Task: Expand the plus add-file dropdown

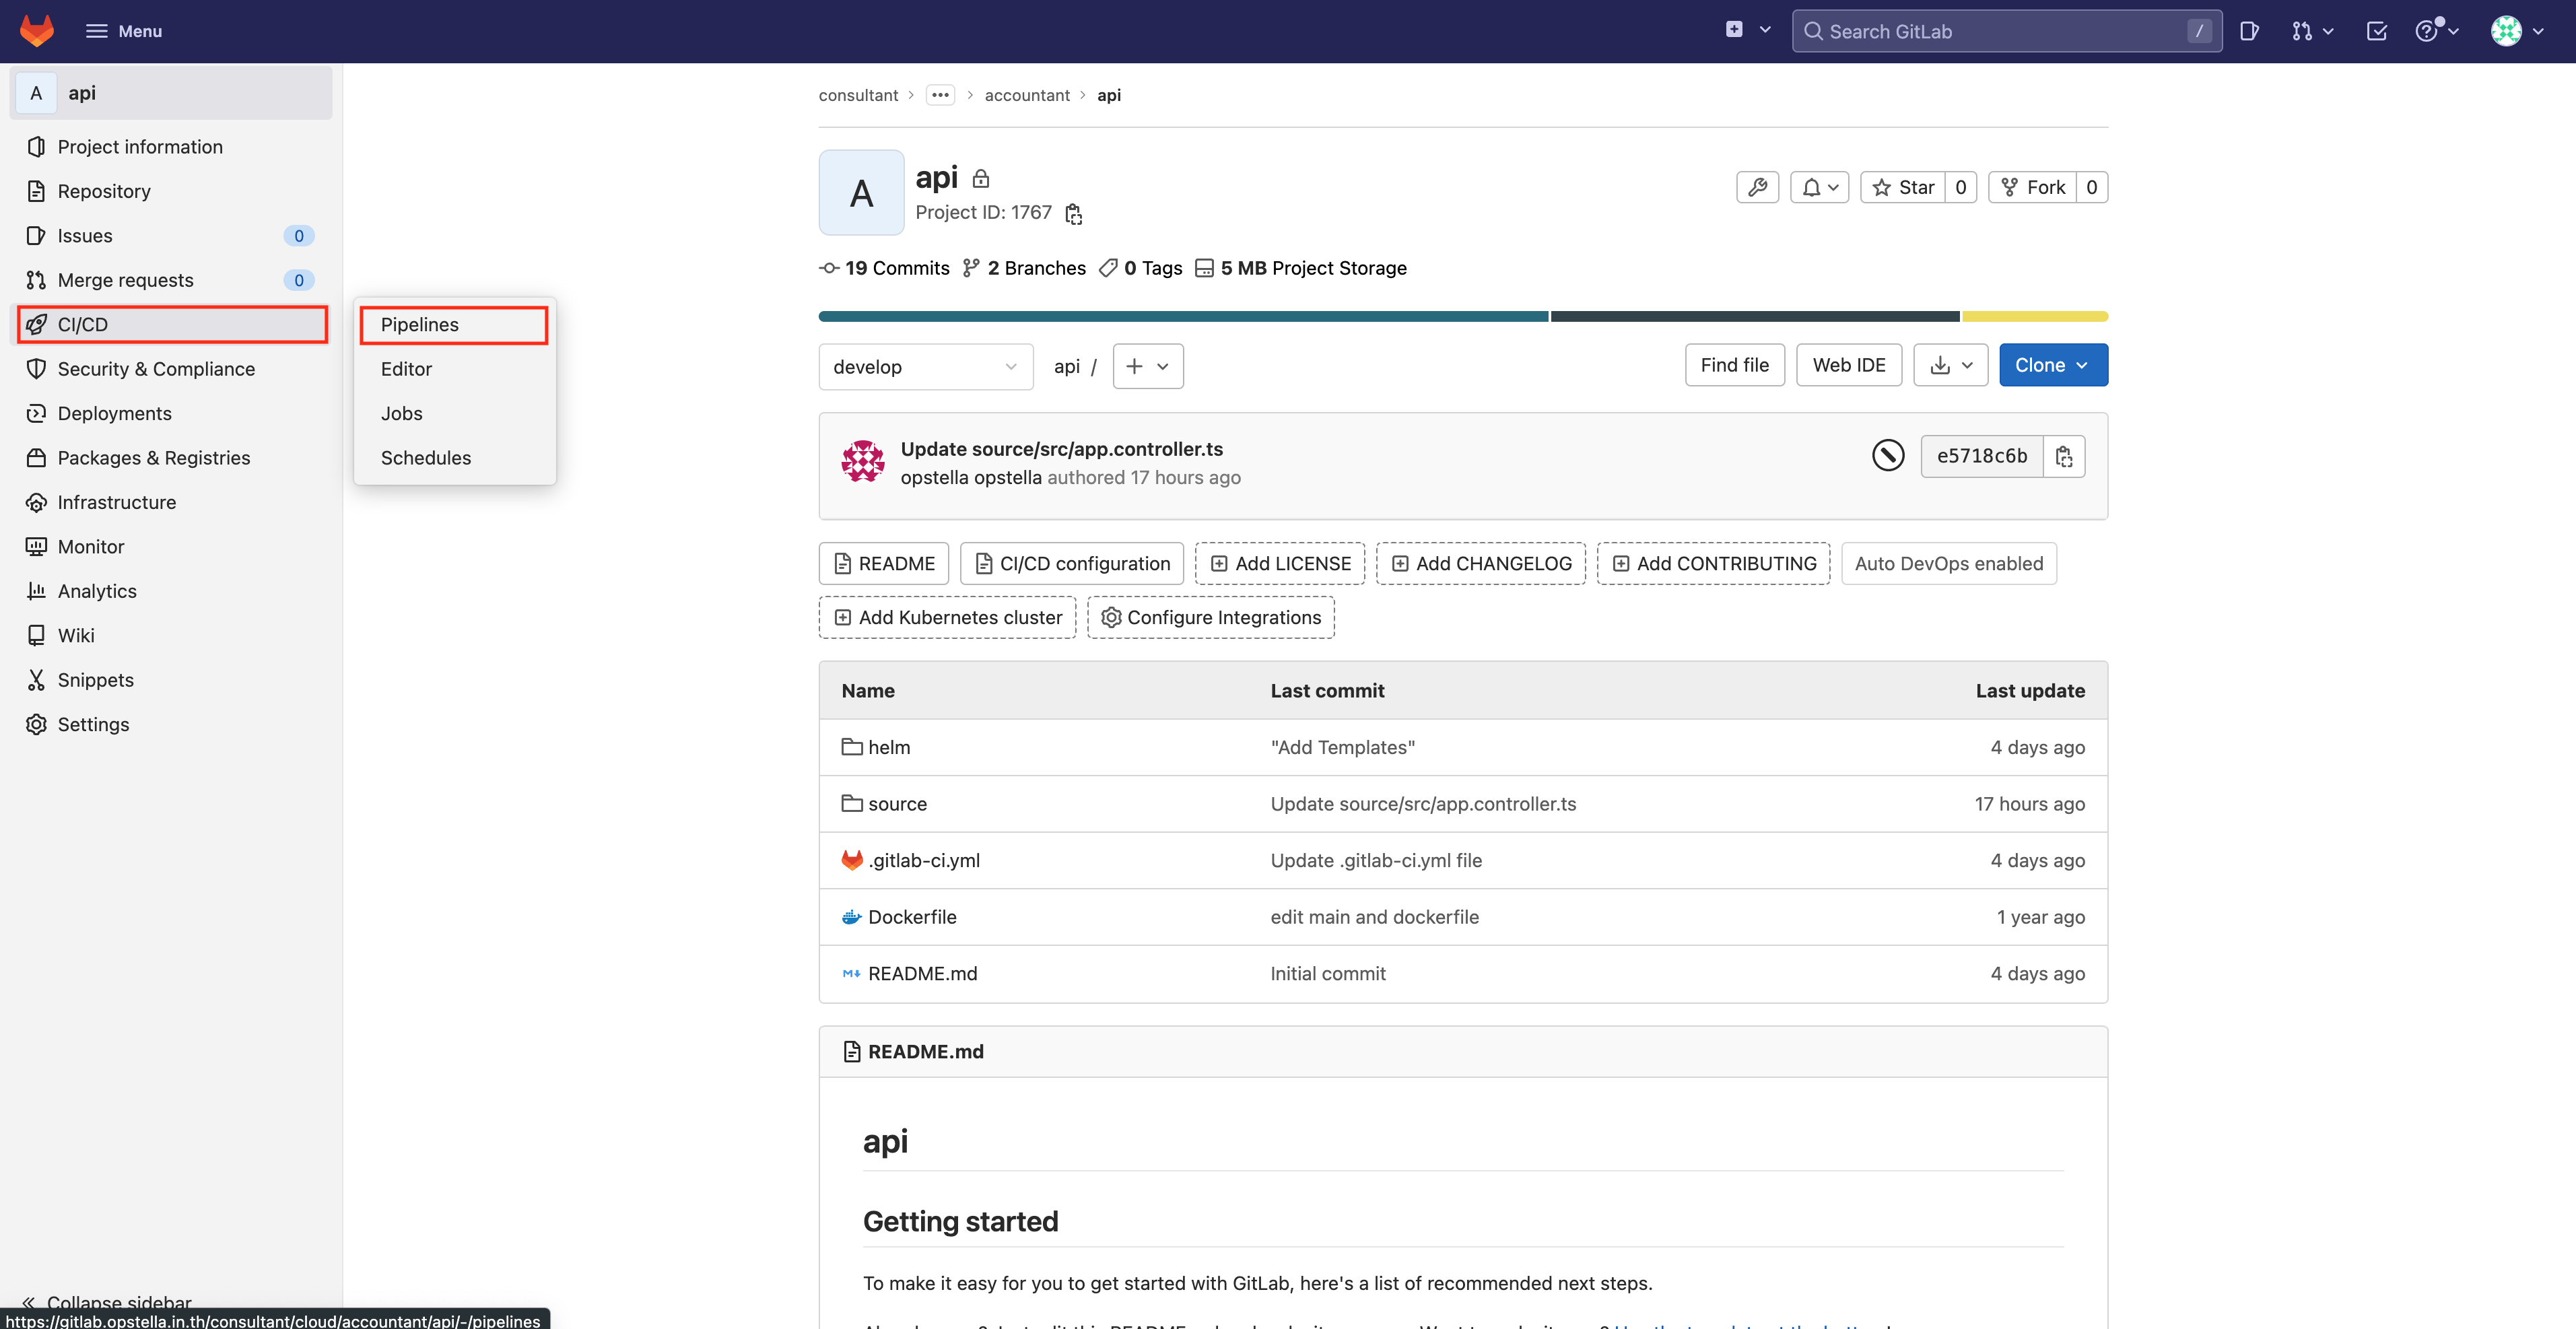Action: point(1148,366)
